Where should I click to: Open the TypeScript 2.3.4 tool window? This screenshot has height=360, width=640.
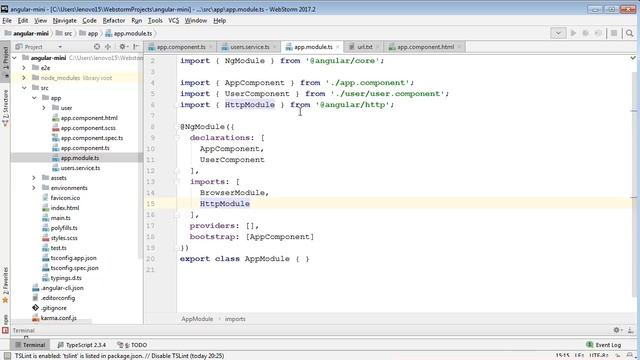82,345
